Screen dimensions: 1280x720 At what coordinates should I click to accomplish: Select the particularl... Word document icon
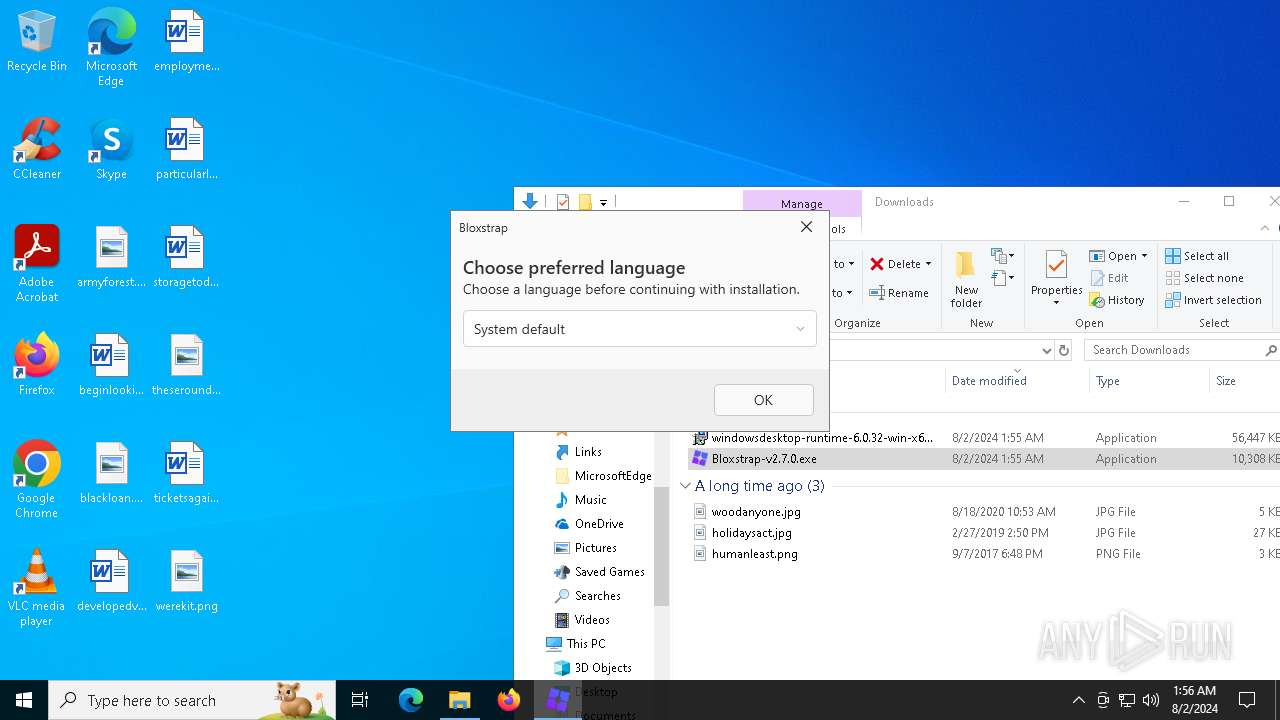point(186,150)
